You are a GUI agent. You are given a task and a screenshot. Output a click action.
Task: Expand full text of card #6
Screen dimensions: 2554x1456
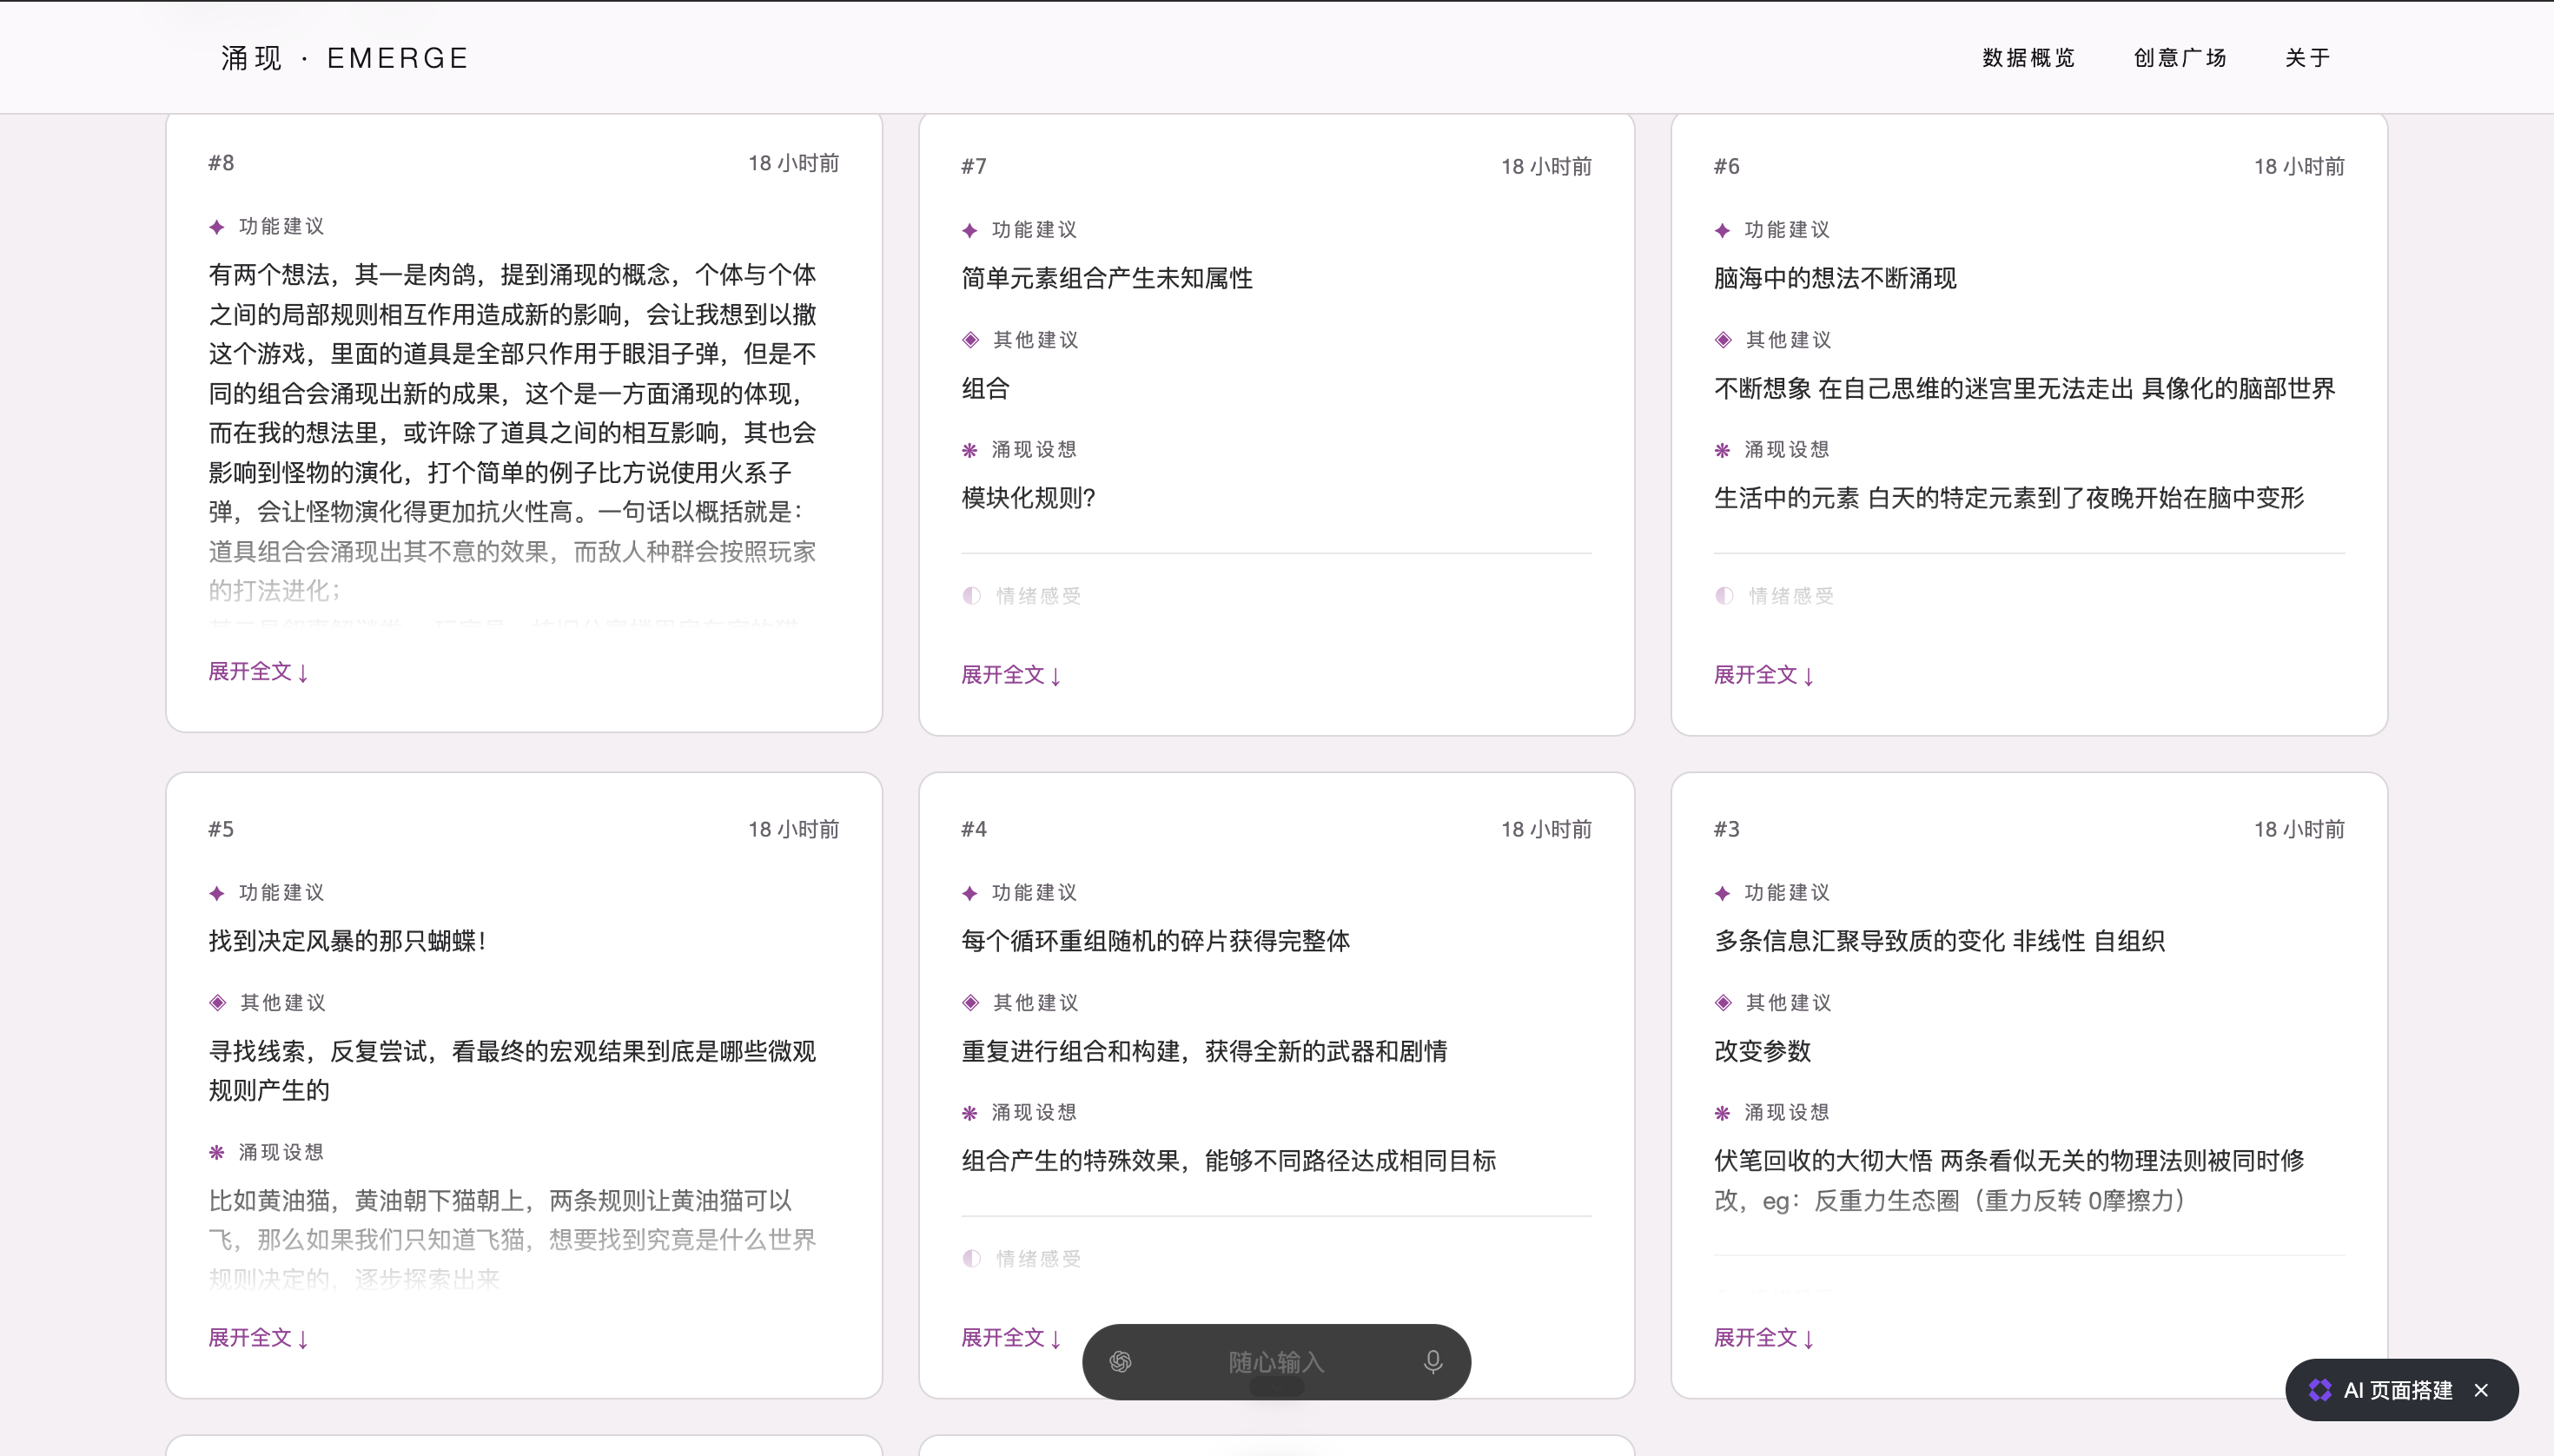pos(1764,675)
